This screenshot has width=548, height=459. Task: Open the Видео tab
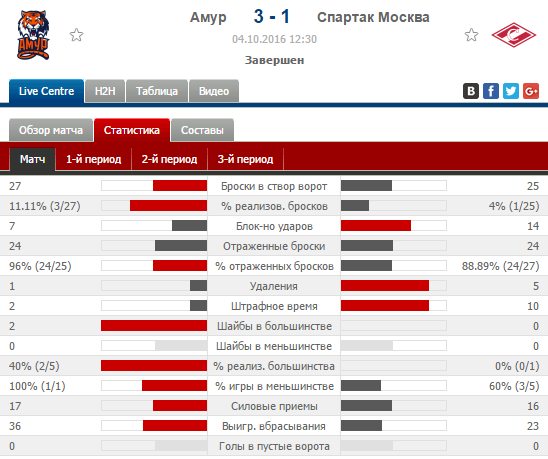pyautogui.click(x=214, y=91)
